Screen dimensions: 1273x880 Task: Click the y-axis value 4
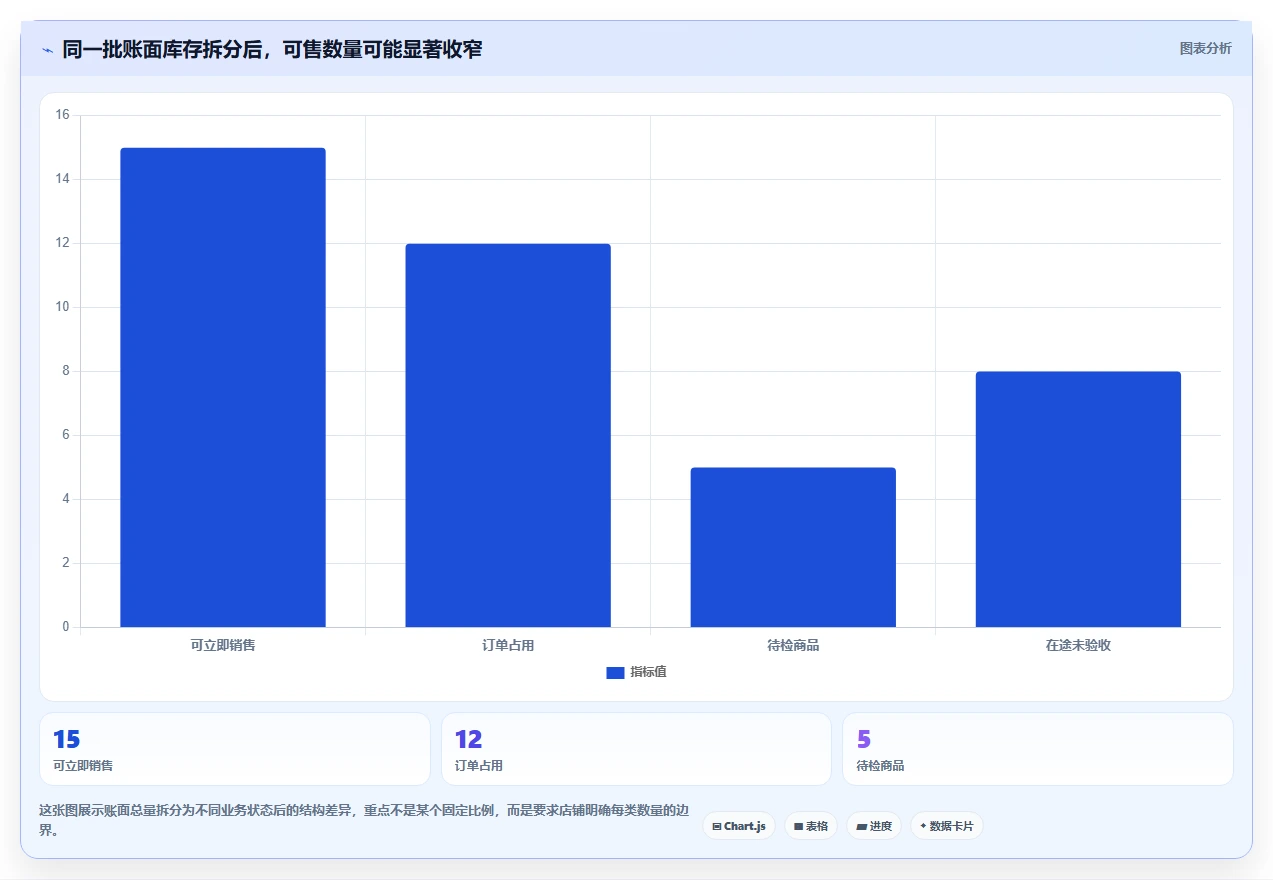tap(66, 499)
